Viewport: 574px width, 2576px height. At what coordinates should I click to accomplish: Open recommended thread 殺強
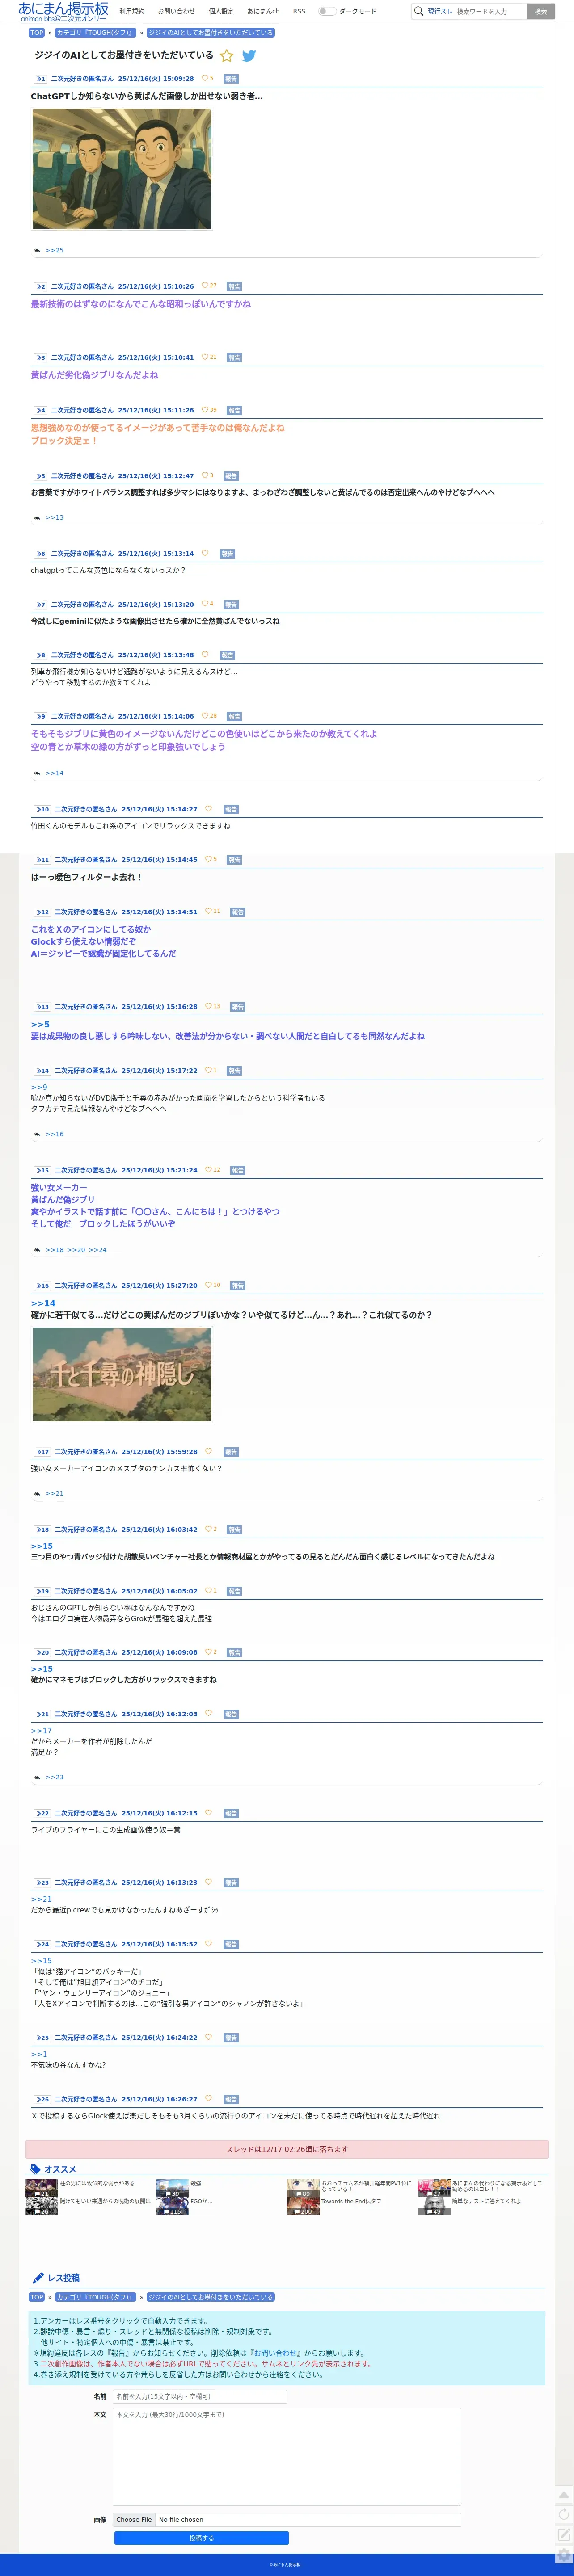click(196, 2183)
